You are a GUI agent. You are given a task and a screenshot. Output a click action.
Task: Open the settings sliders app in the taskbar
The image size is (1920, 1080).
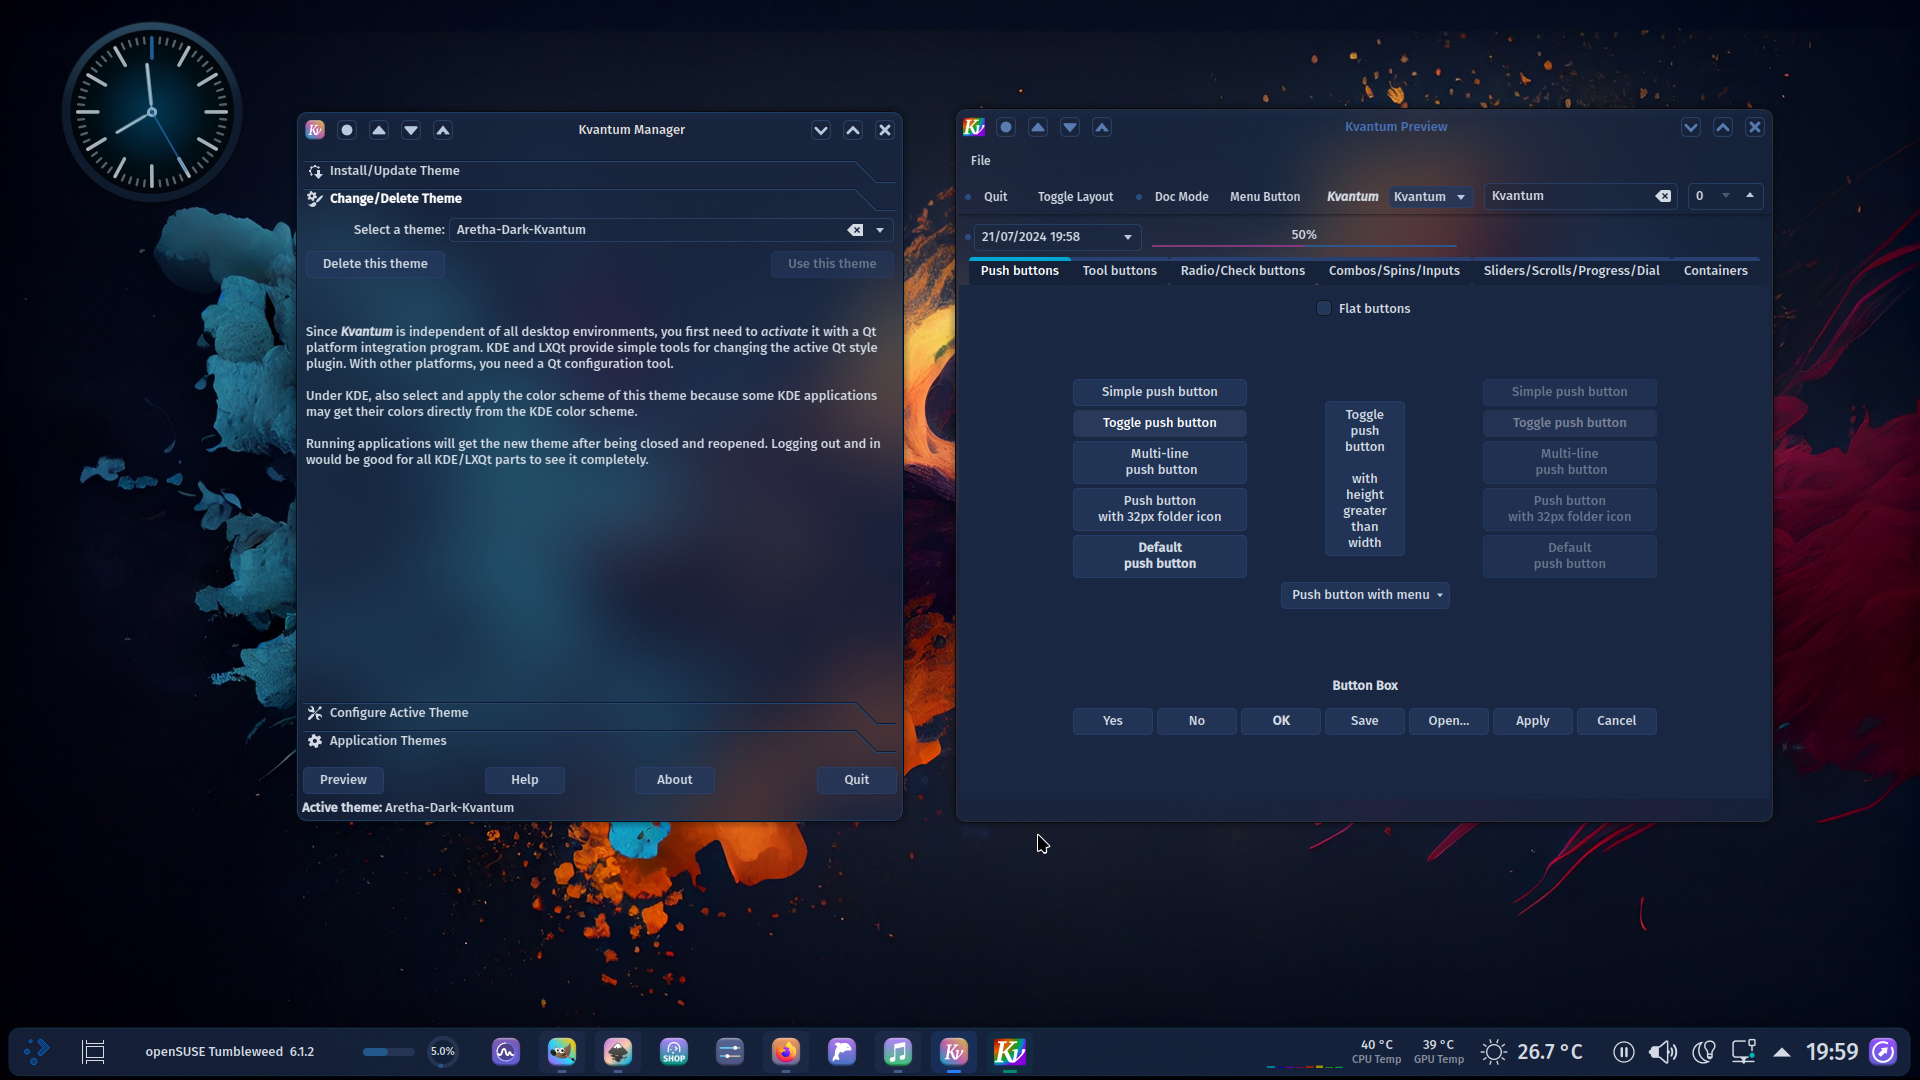730,1051
